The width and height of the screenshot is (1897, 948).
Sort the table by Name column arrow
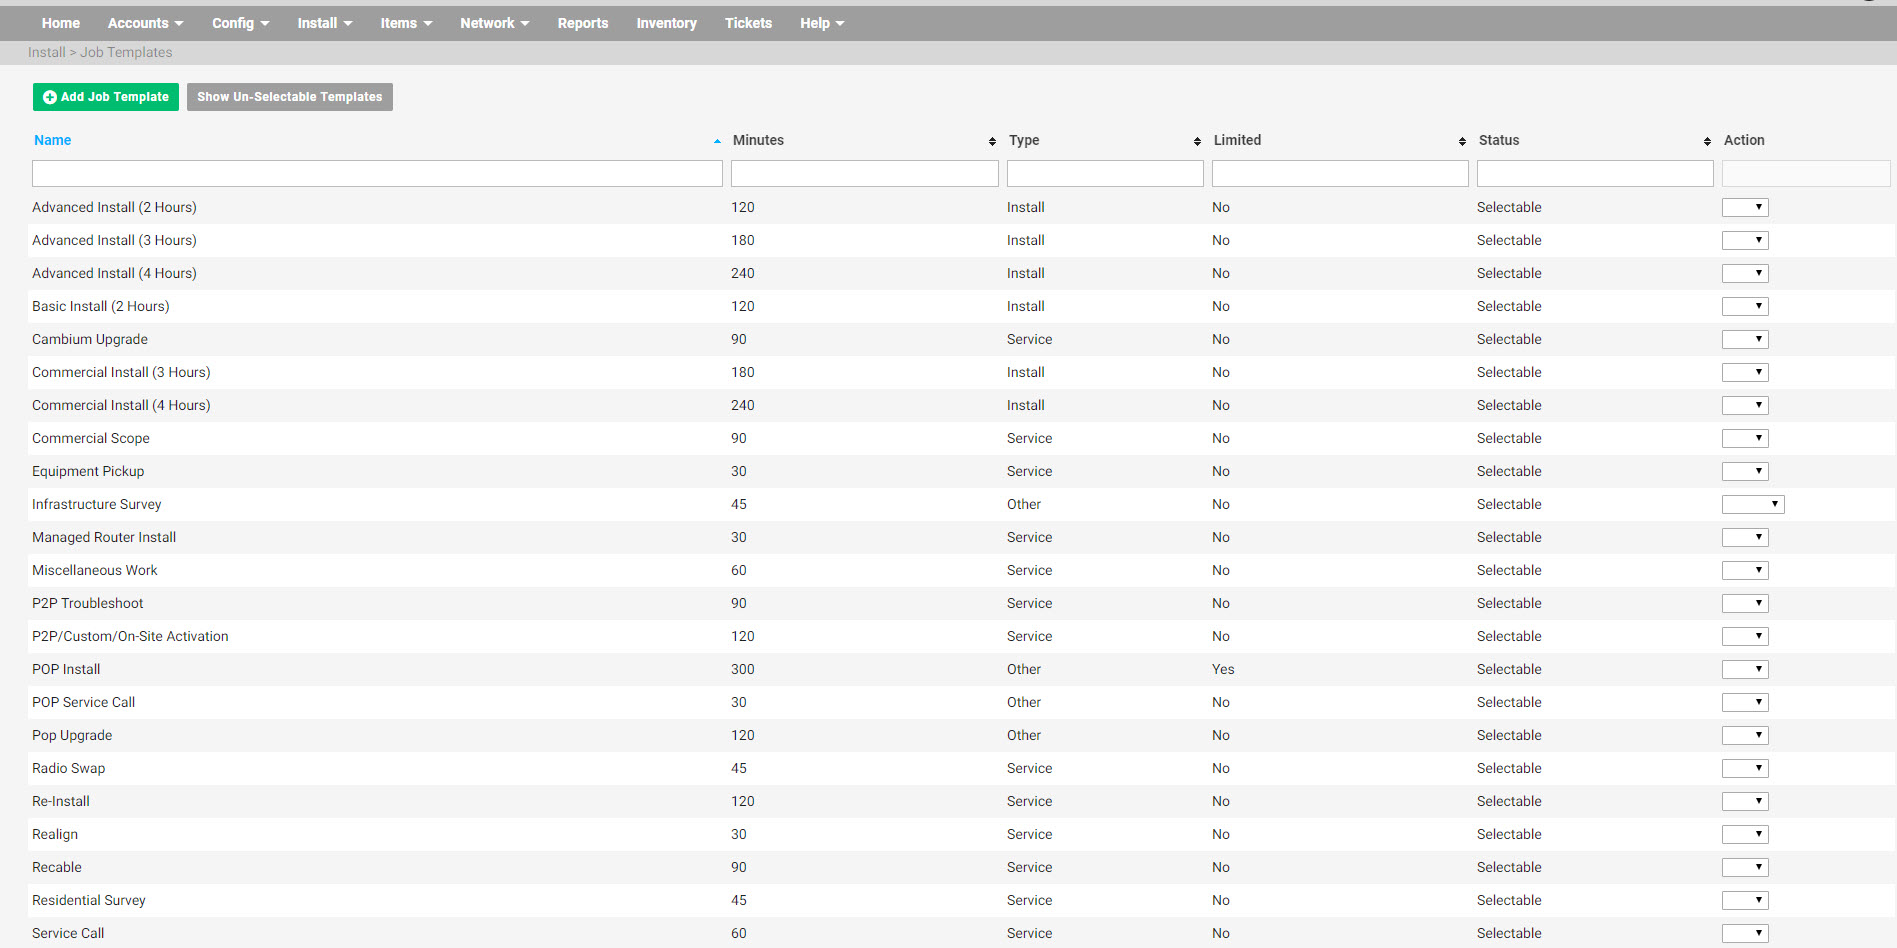717,141
